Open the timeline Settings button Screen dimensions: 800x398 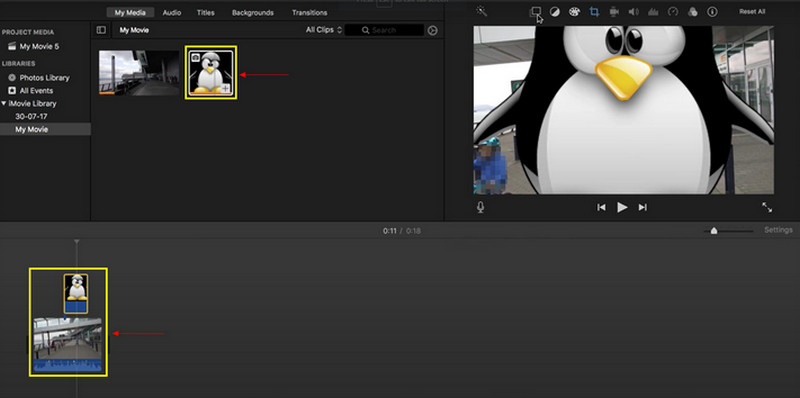pyautogui.click(x=778, y=230)
